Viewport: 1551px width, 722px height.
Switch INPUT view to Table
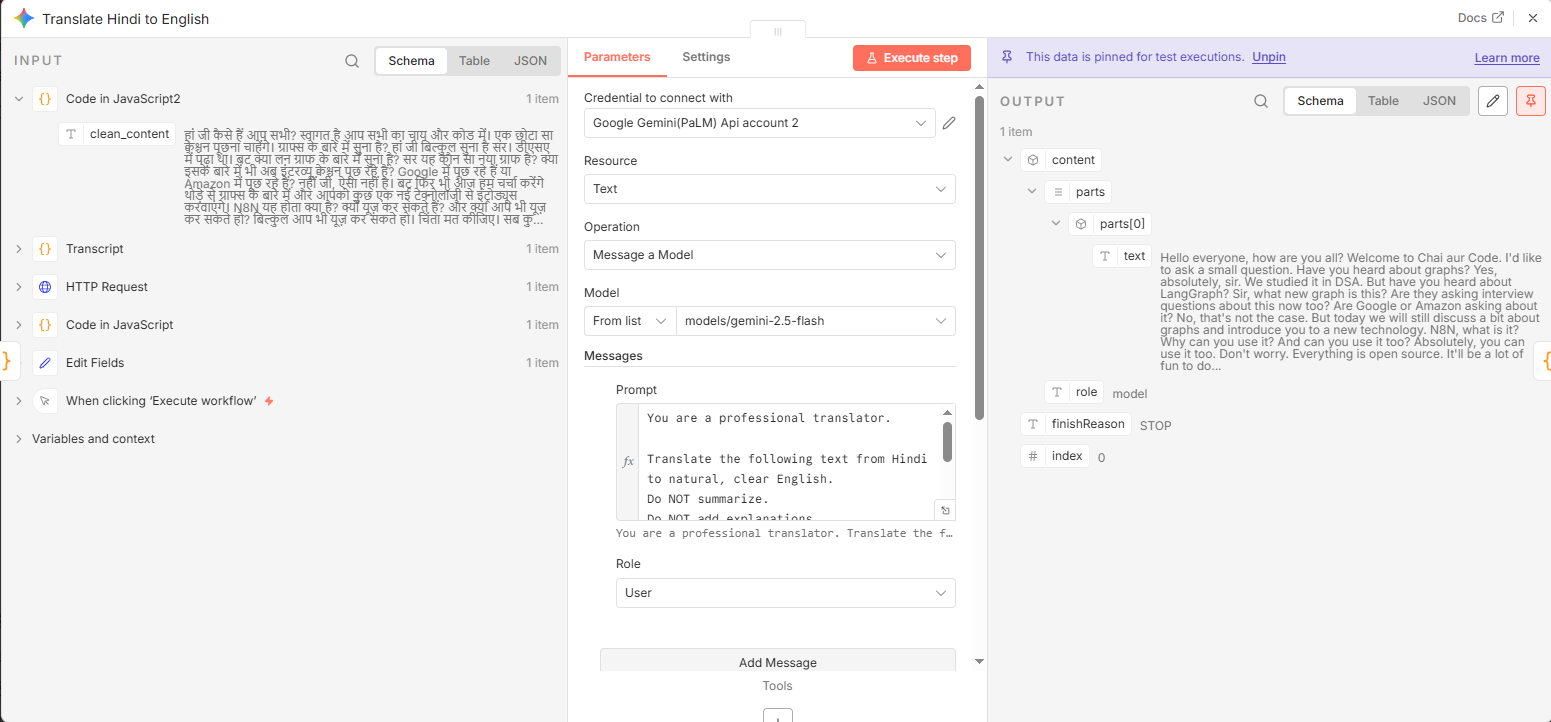point(474,61)
